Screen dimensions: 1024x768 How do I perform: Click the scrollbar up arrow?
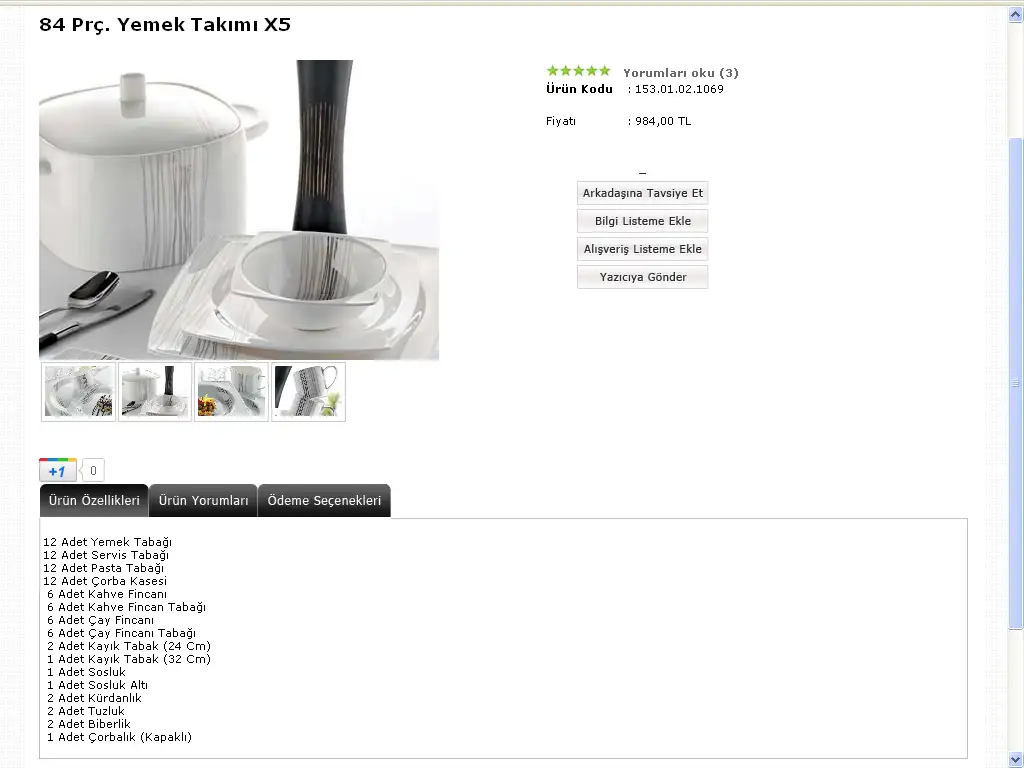click(x=1015, y=14)
